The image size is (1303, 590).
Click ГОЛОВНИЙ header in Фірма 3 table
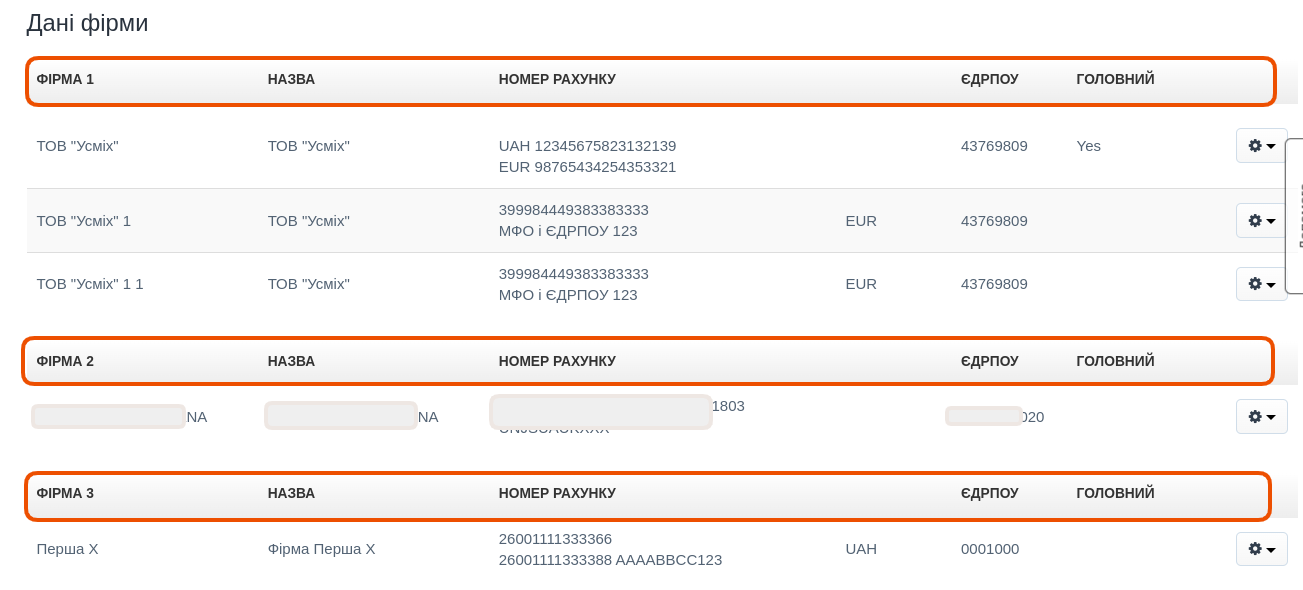pos(1115,493)
